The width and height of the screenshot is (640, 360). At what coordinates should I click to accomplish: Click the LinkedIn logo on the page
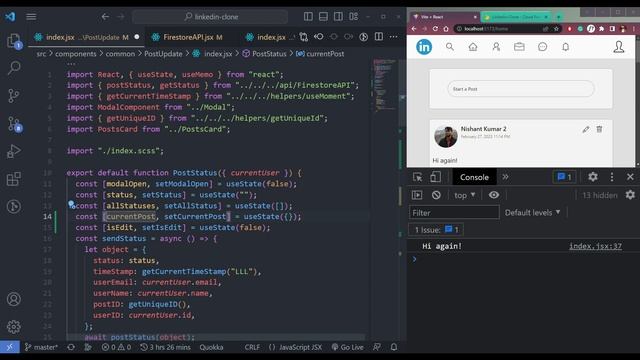coord(424,47)
